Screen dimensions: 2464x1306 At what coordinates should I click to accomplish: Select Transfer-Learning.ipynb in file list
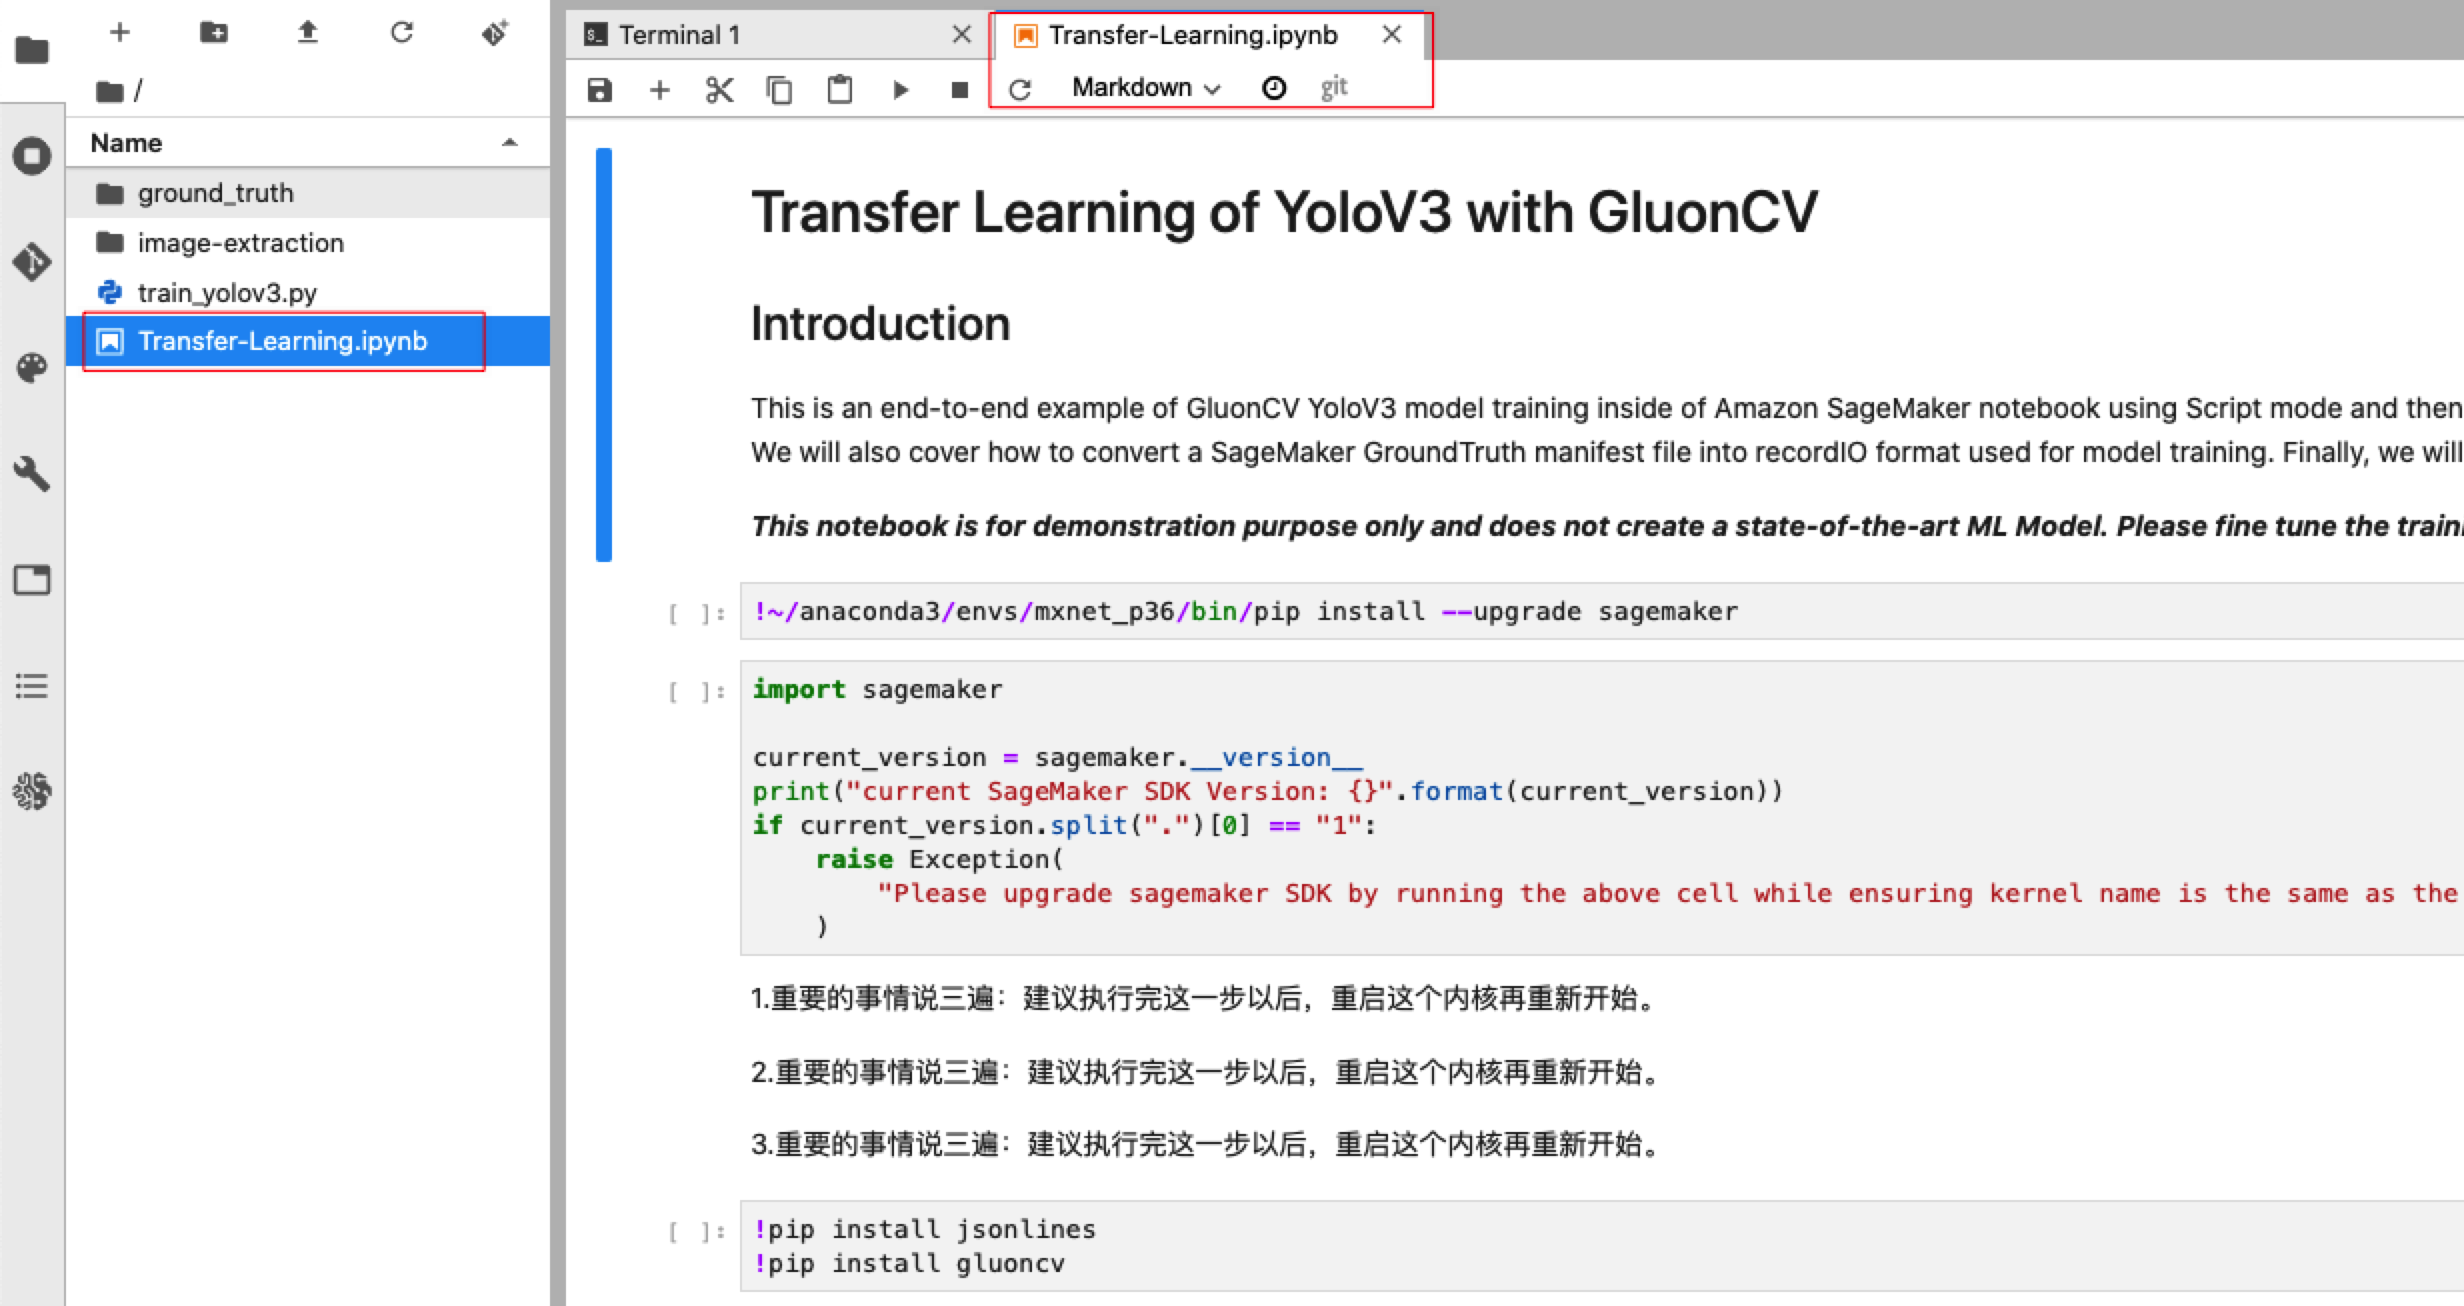pyautogui.click(x=308, y=341)
